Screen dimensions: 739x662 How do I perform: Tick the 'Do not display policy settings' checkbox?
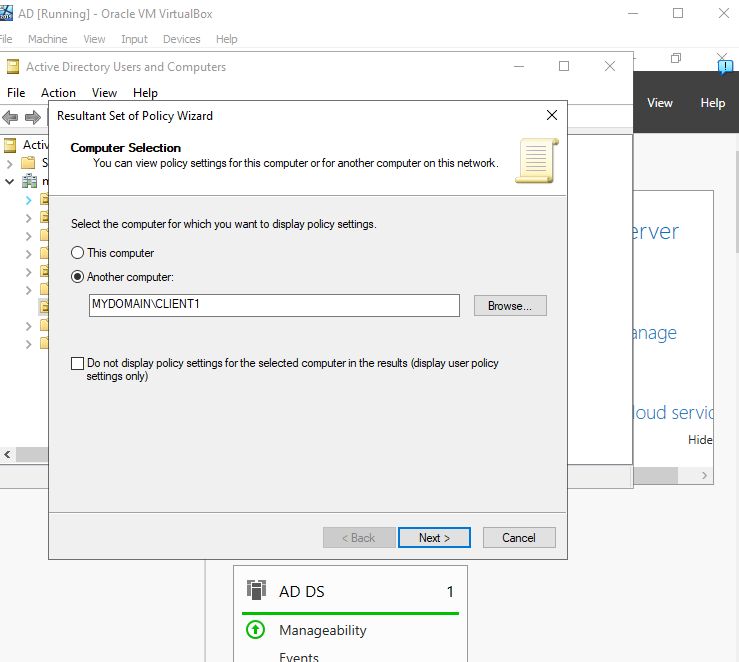pyautogui.click(x=77, y=363)
